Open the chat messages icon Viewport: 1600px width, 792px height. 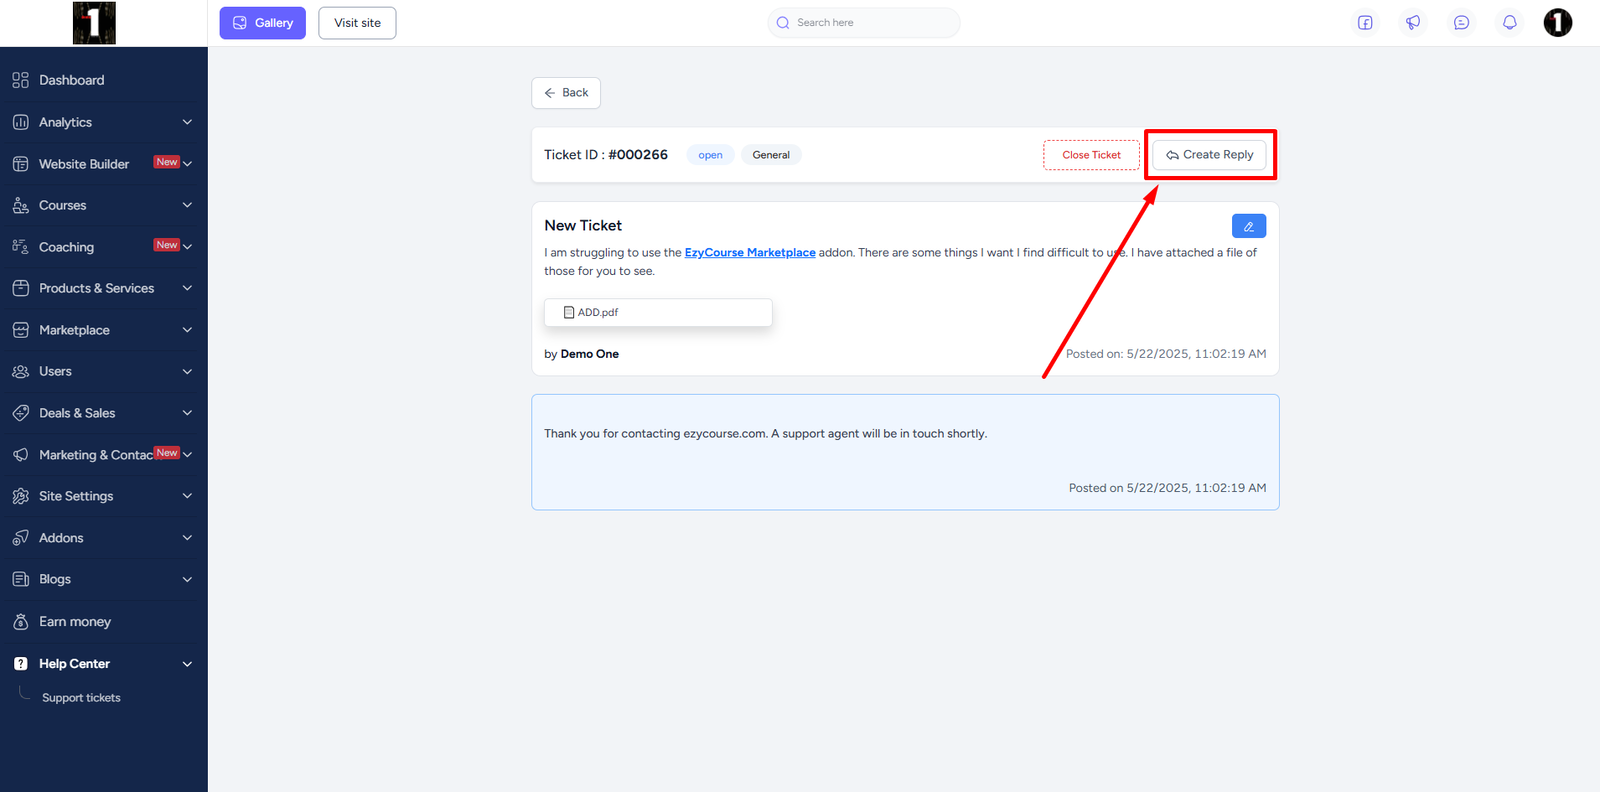pos(1461,23)
